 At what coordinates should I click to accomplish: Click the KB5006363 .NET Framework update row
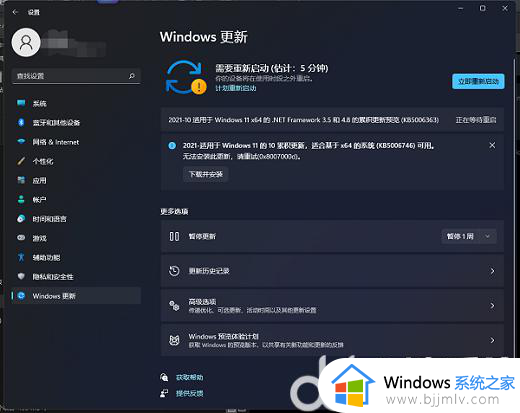point(332,120)
